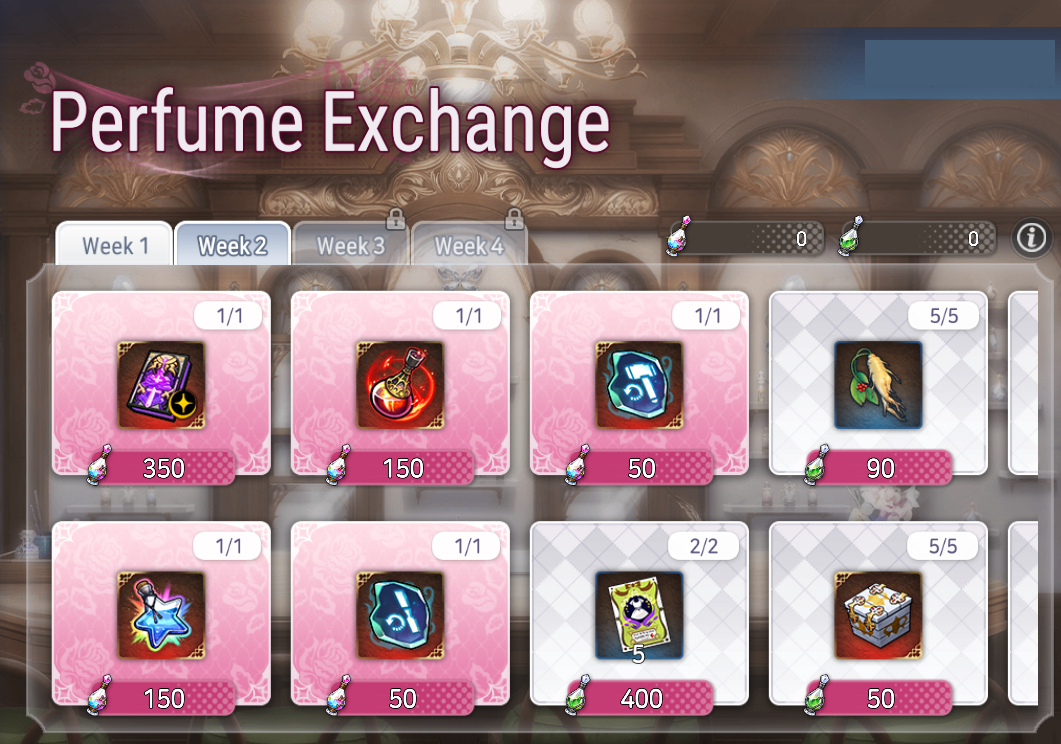
Task: Buy spellbook for 350 perfume
Action: pos(162,468)
